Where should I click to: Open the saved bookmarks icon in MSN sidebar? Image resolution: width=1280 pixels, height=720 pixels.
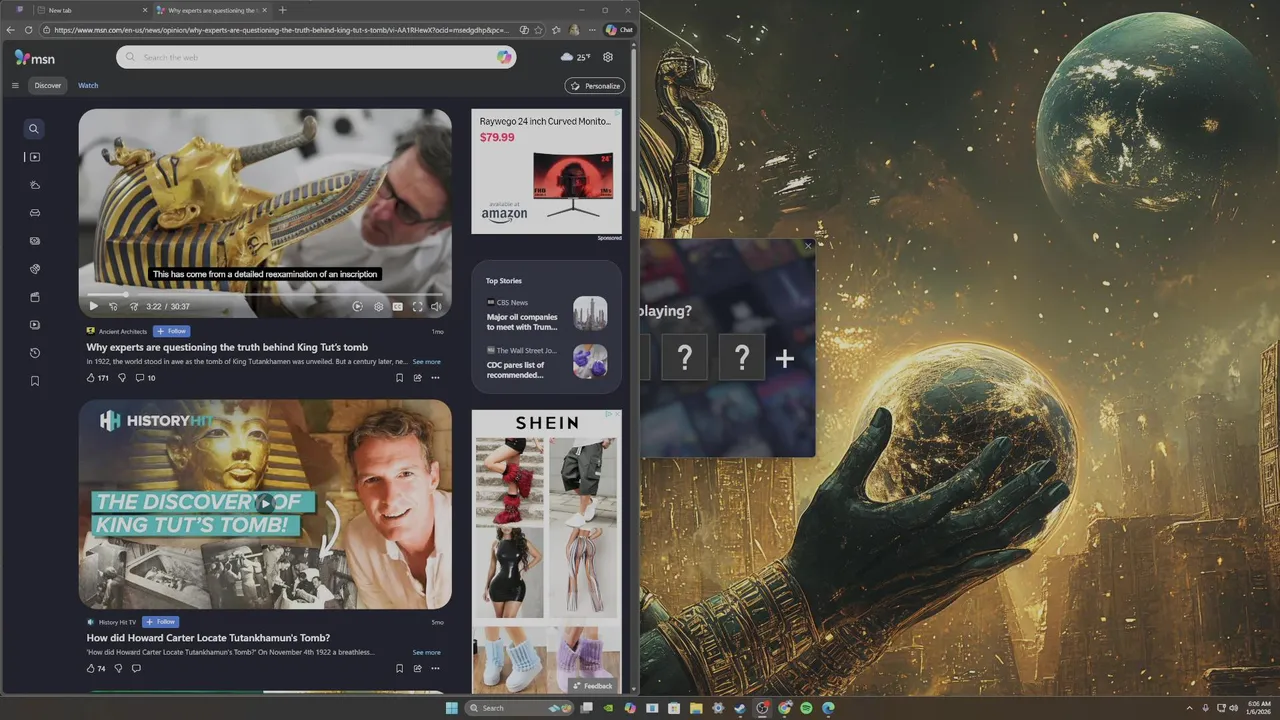[x=34, y=381]
